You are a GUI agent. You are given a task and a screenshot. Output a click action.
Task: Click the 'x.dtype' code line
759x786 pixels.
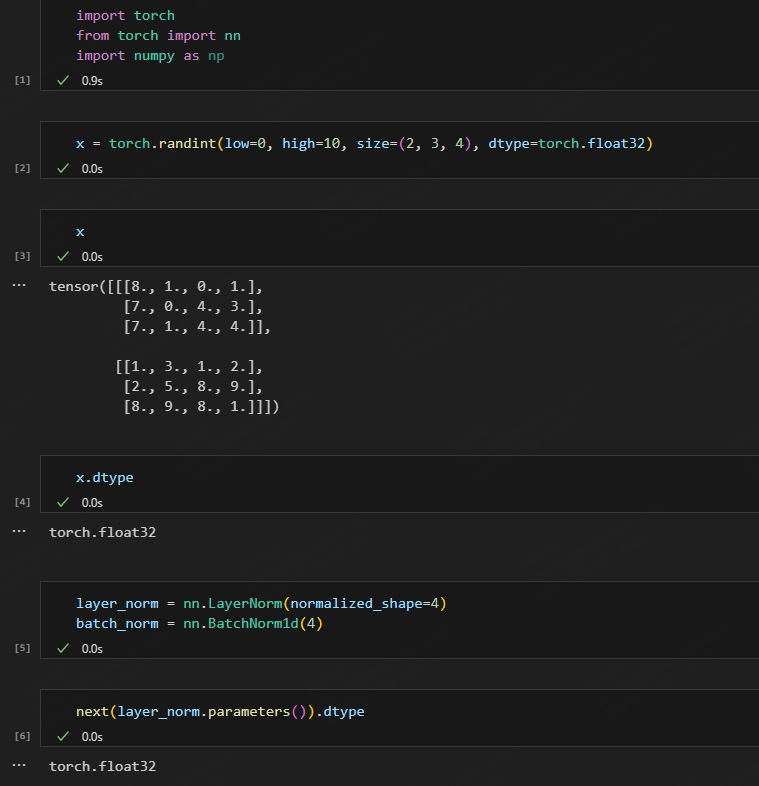[x=105, y=478]
